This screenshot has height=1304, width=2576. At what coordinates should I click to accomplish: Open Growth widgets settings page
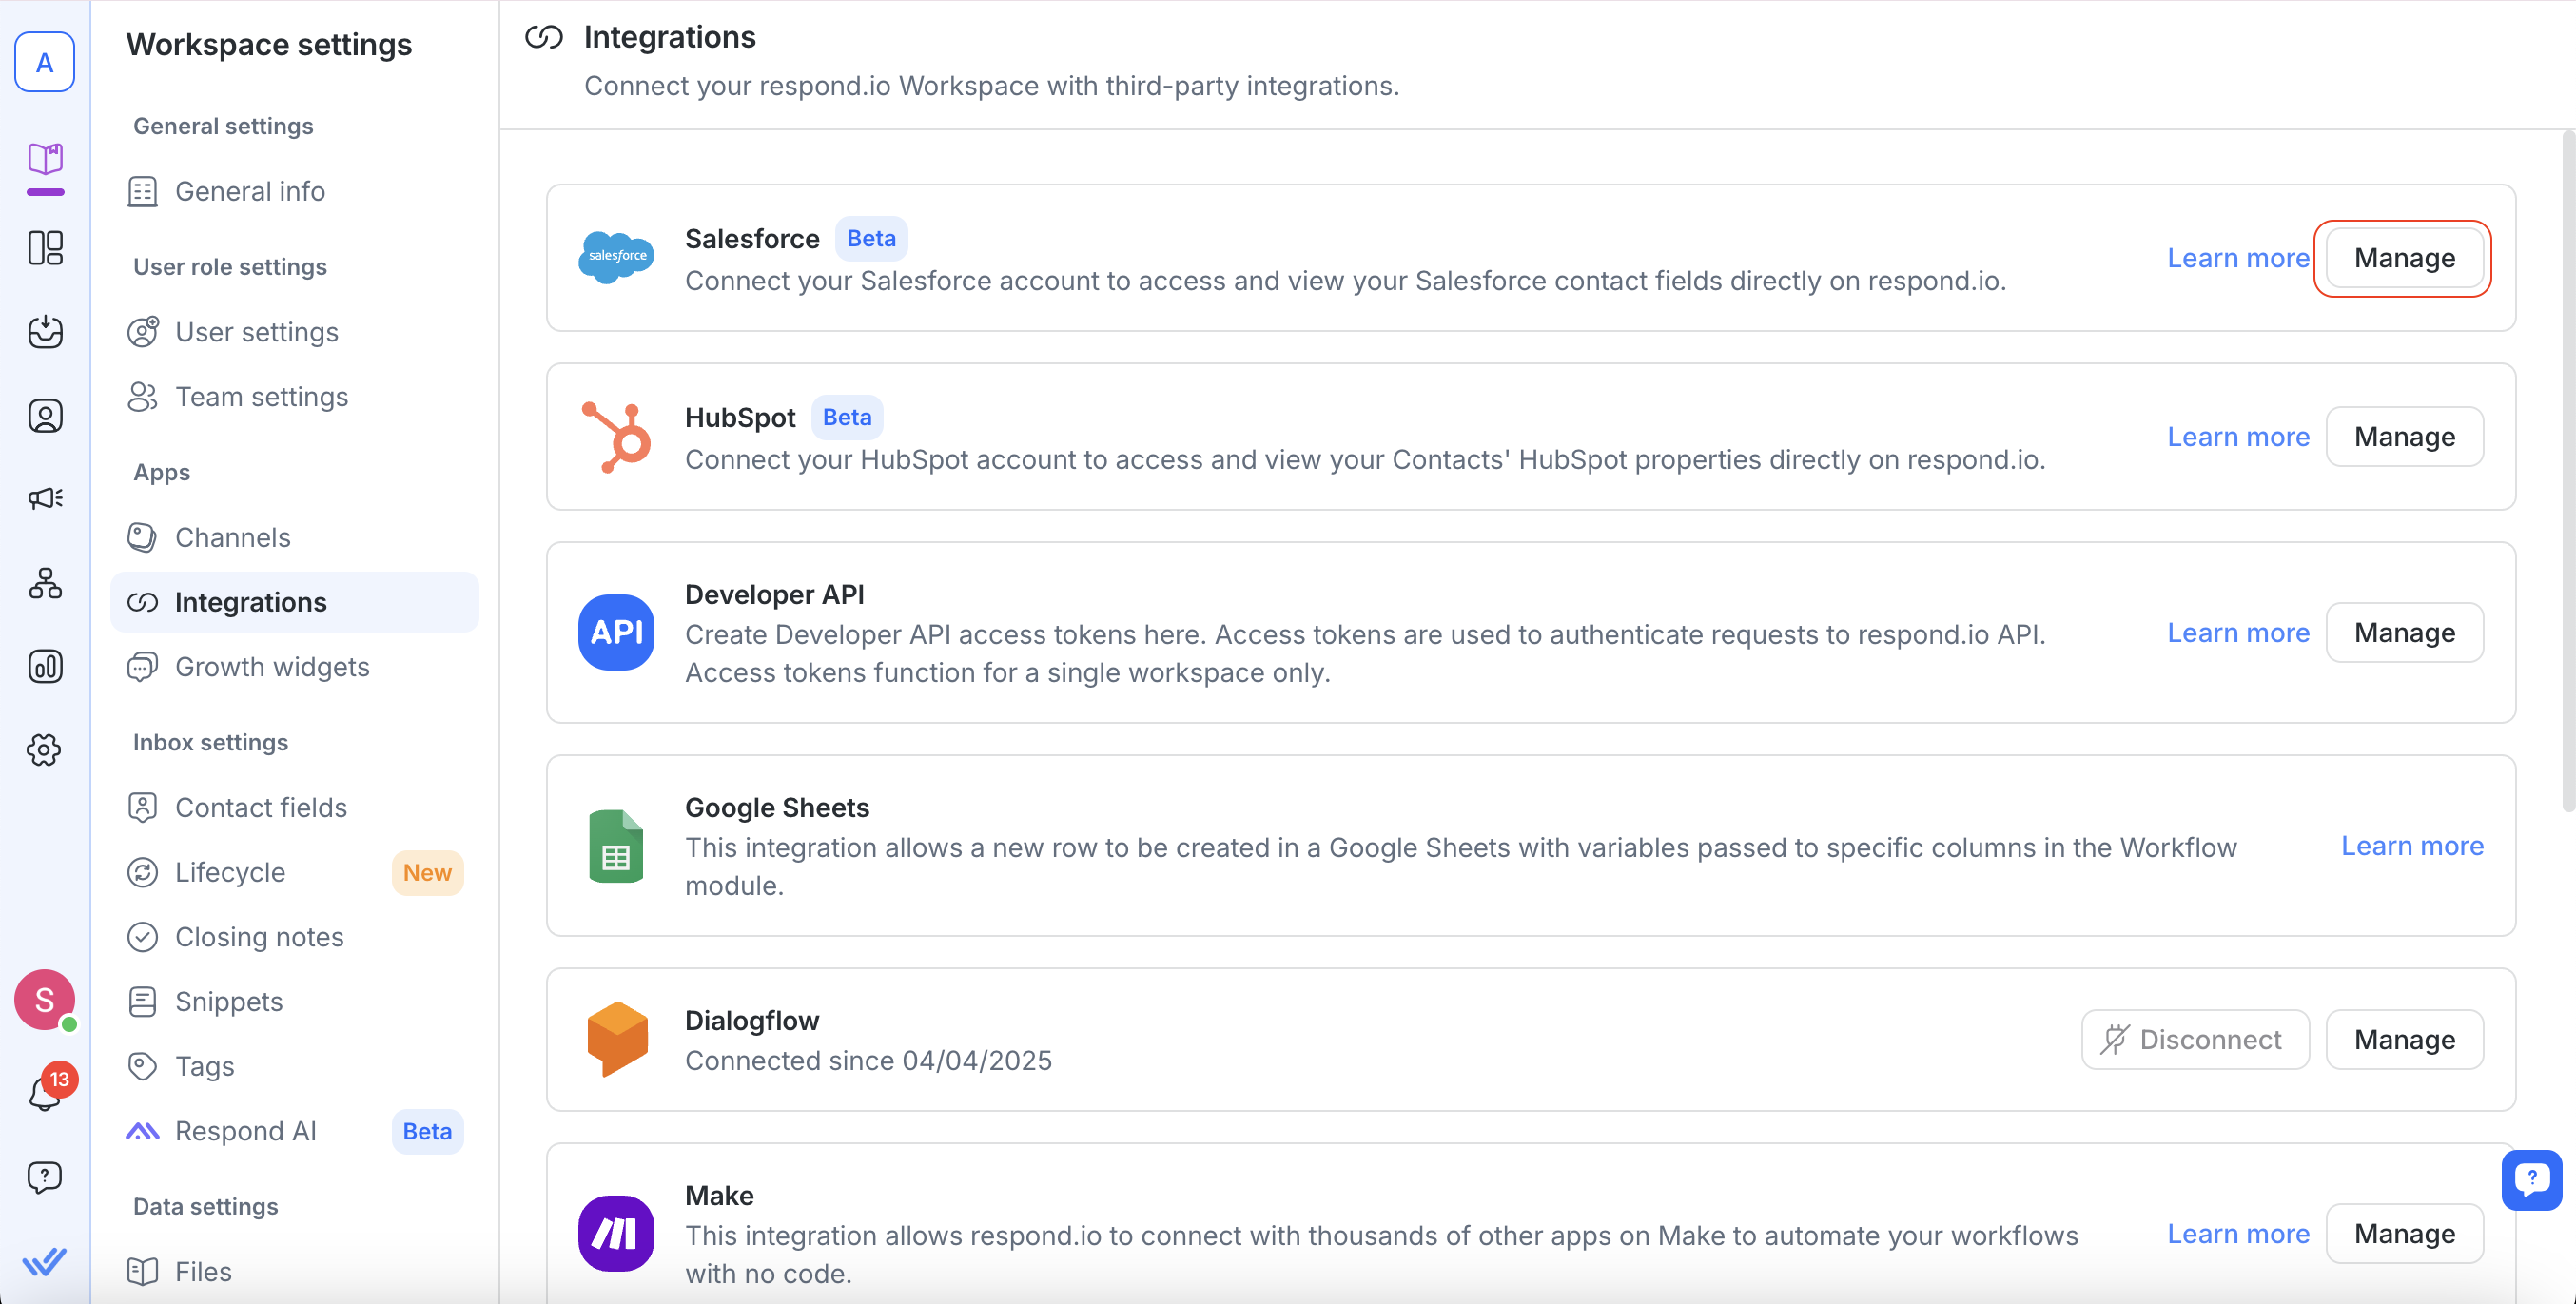272,666
